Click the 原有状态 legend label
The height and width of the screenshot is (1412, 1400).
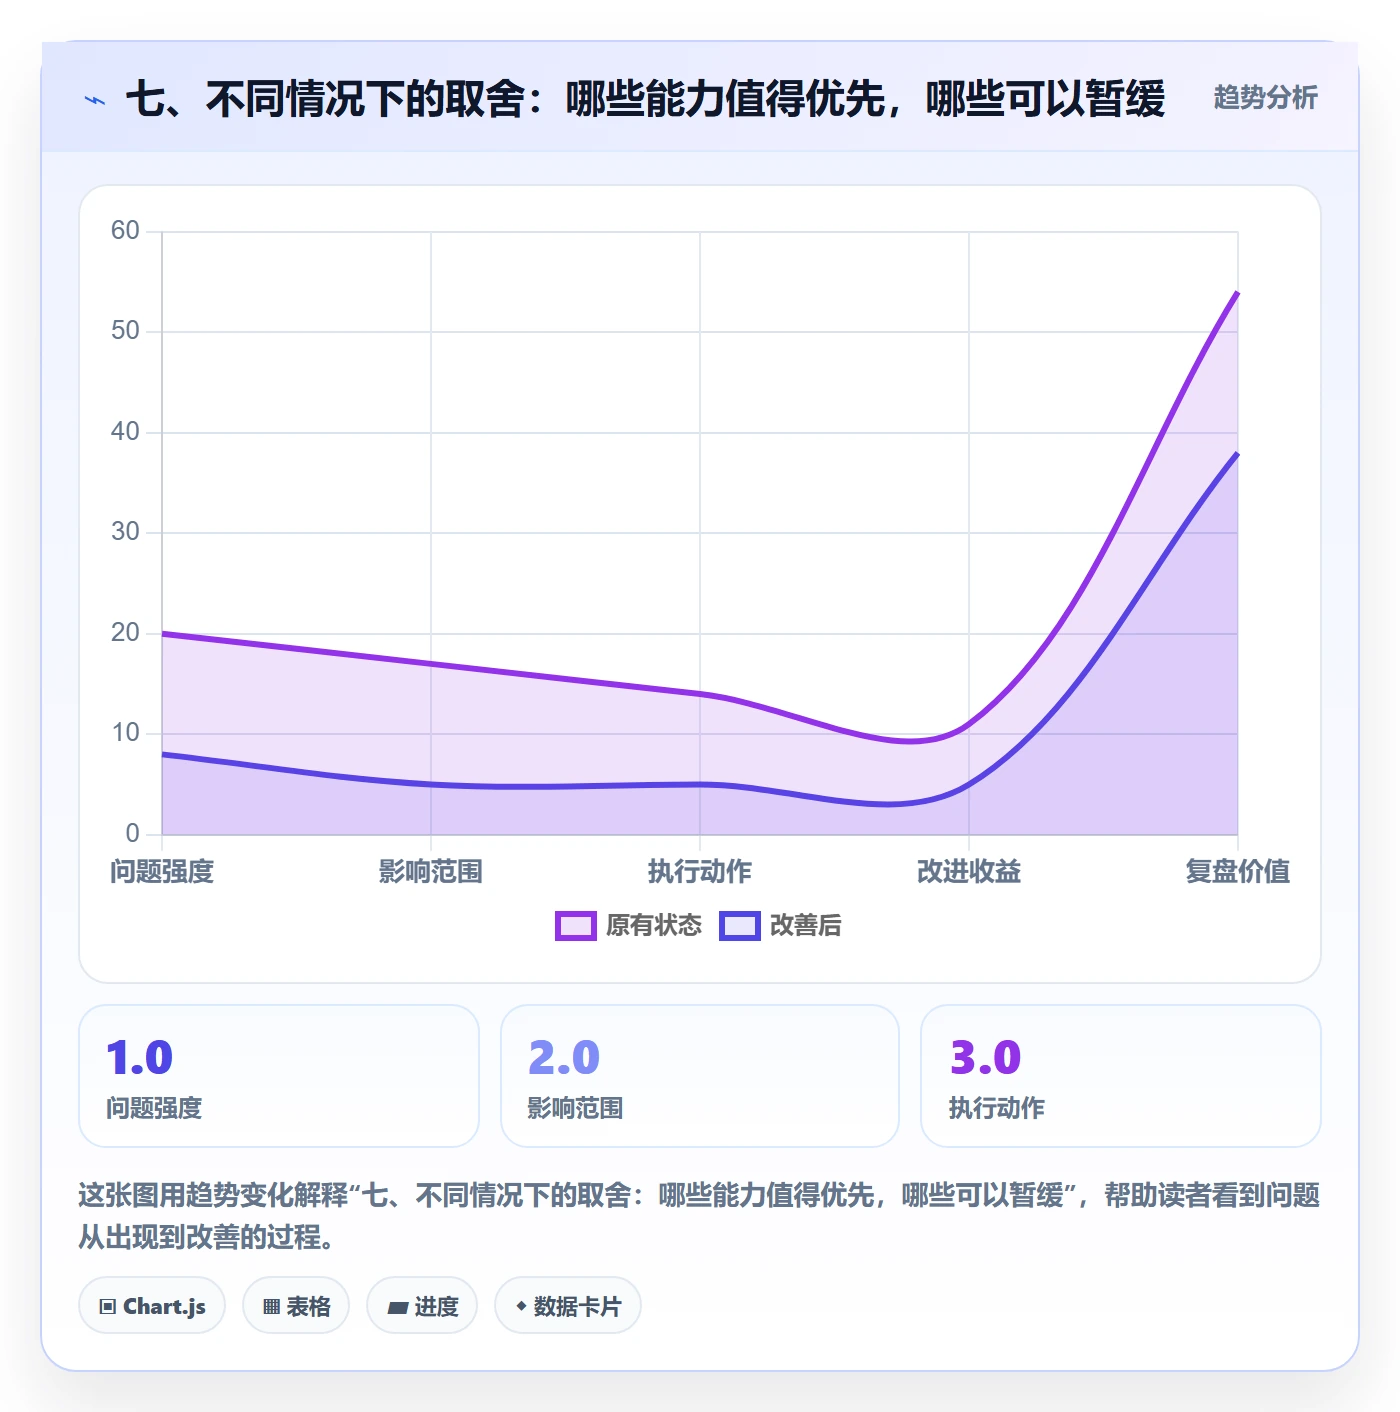click(x=654, y=926)
